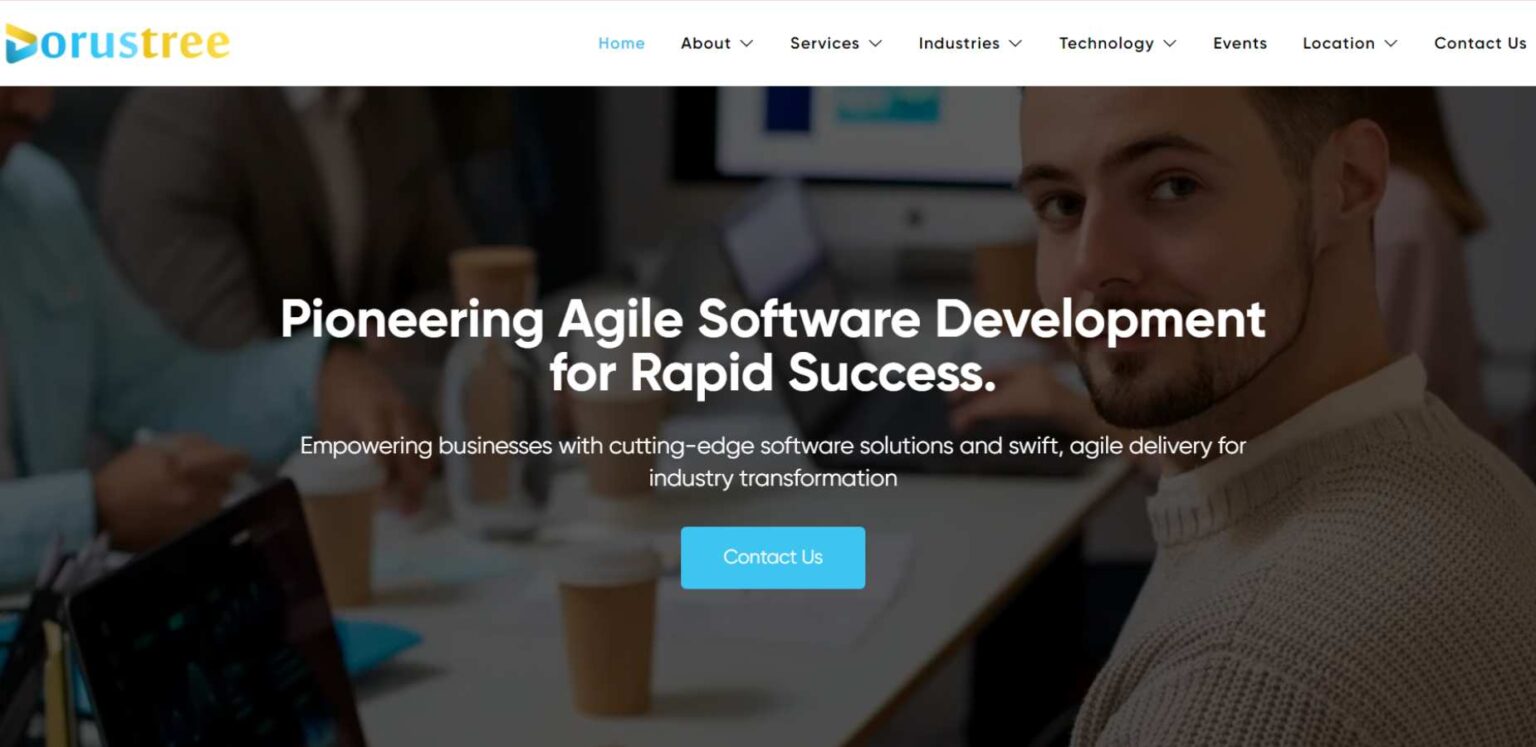Open the Location menu item

click(1338, 43)
